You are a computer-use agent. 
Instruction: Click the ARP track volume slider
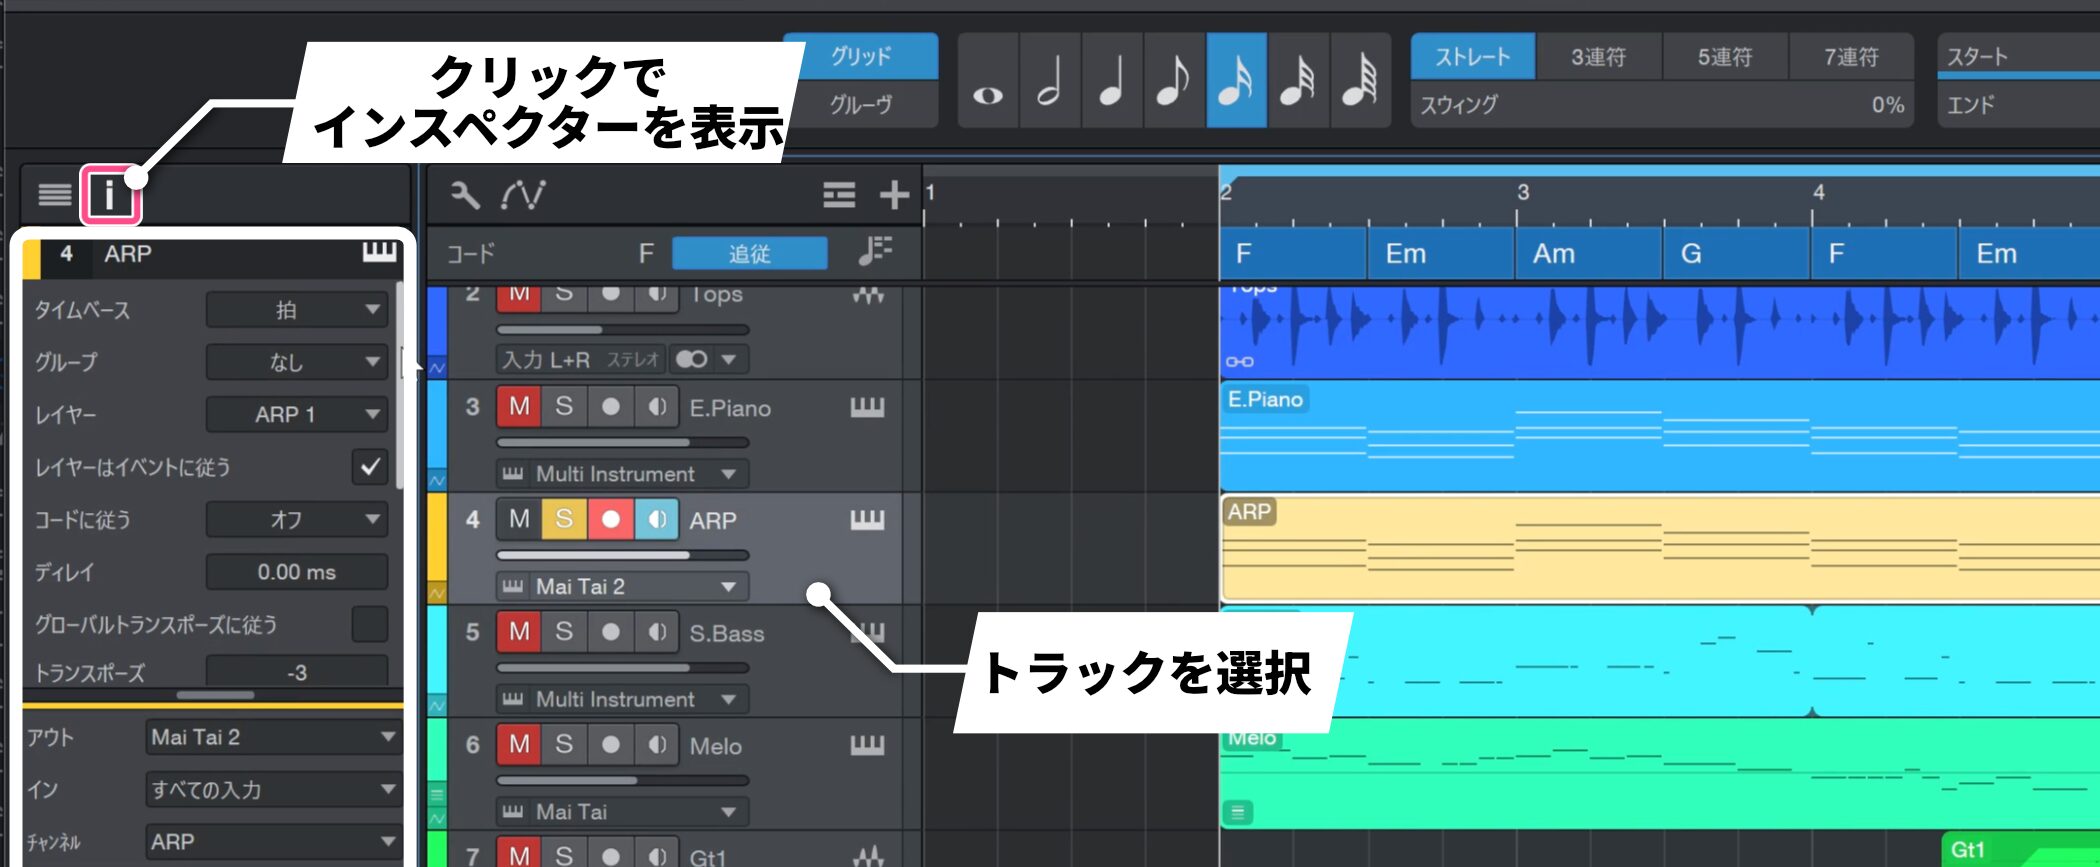click(x=622, y=555)
